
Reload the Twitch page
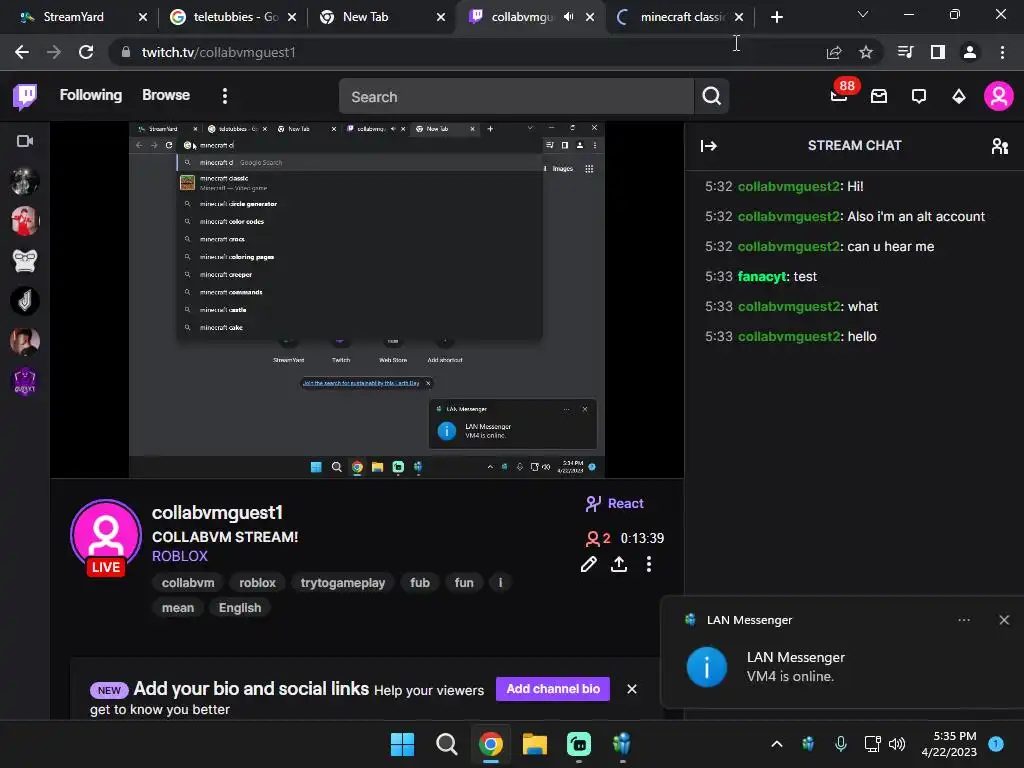click(86, 52)
